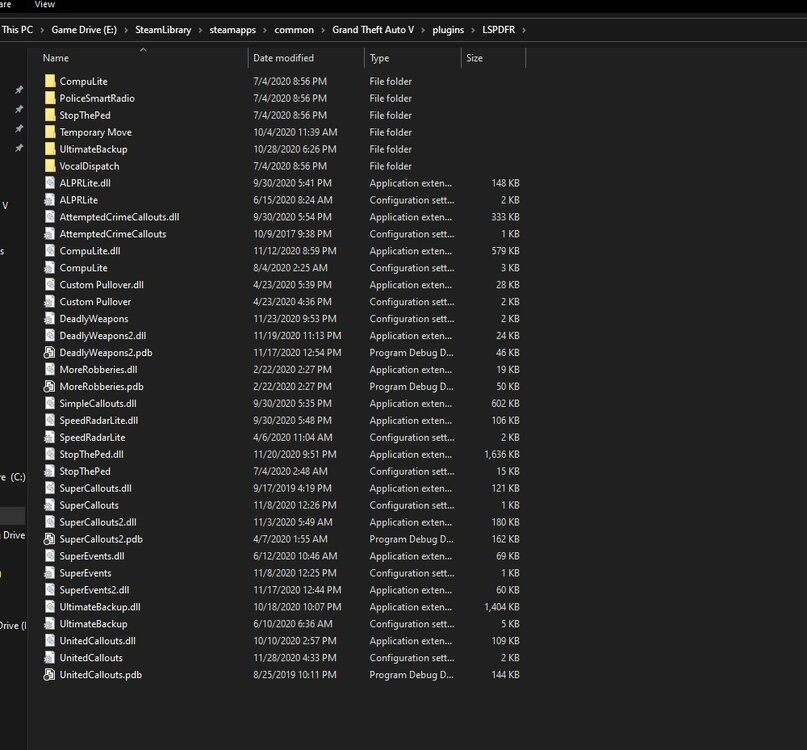Sort files by the Size column header
Viewport: 807px width, 750px height.
click(474, 58)
